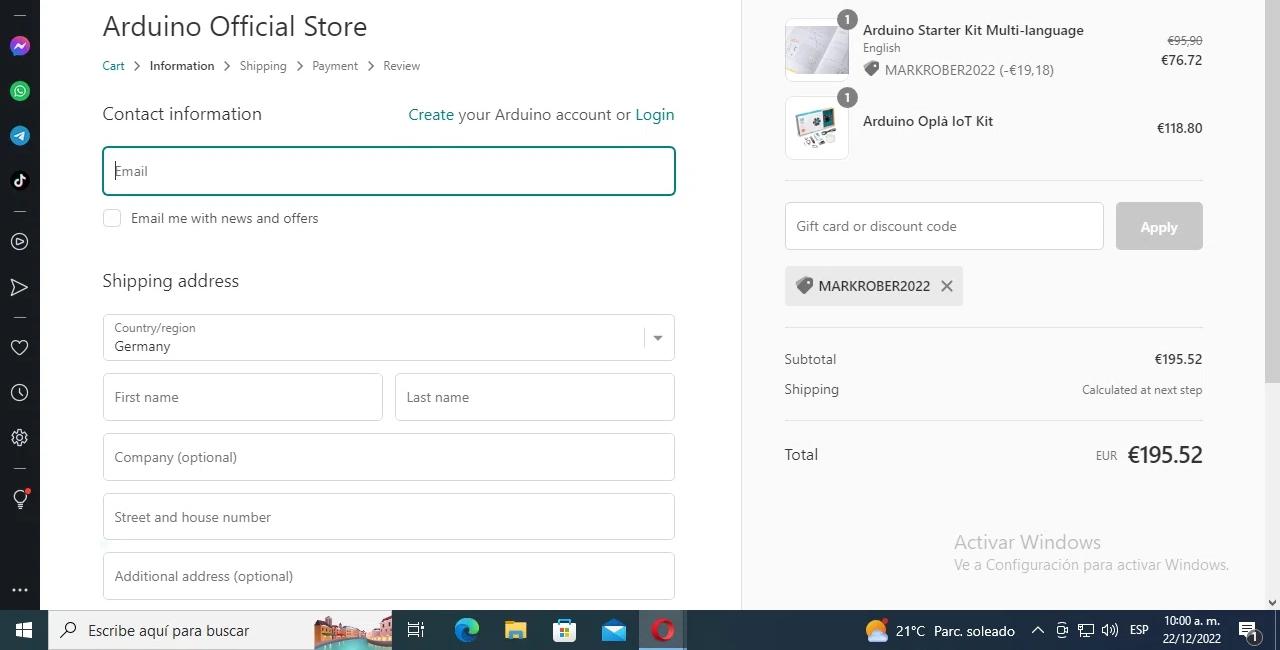Open TikTok in Opera sidebar
1280x650 pixels.
[x=19, y=181]
